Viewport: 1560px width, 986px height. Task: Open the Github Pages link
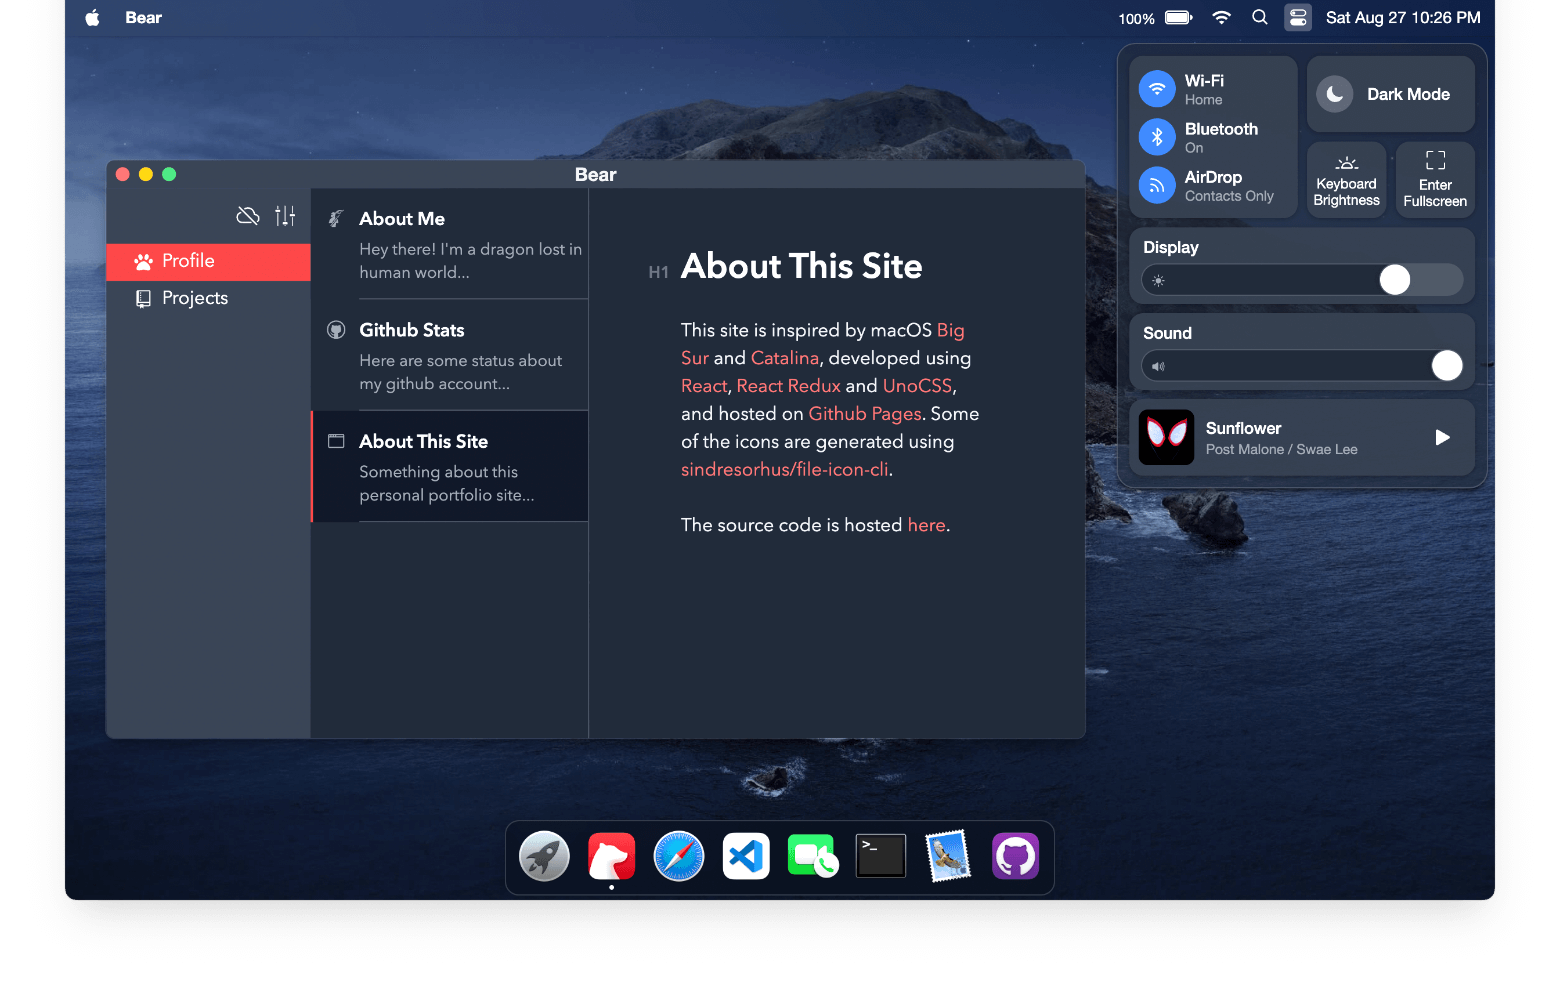point(865,414)
